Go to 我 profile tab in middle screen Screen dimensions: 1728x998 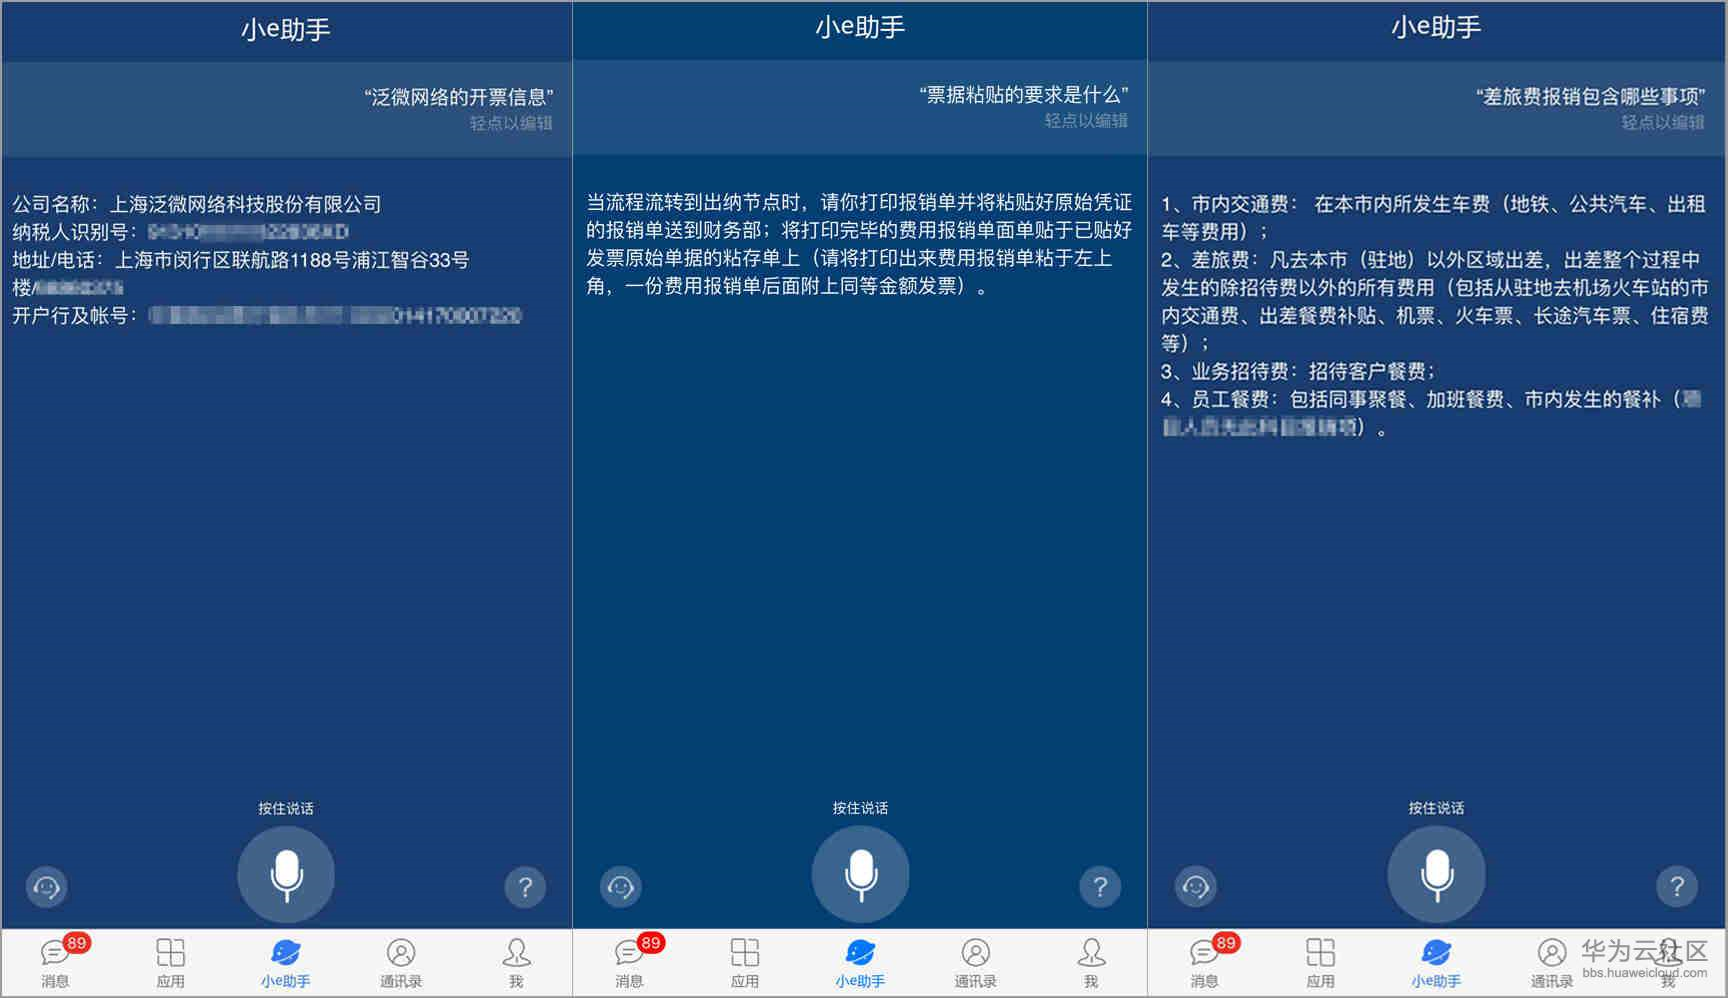1091,962
